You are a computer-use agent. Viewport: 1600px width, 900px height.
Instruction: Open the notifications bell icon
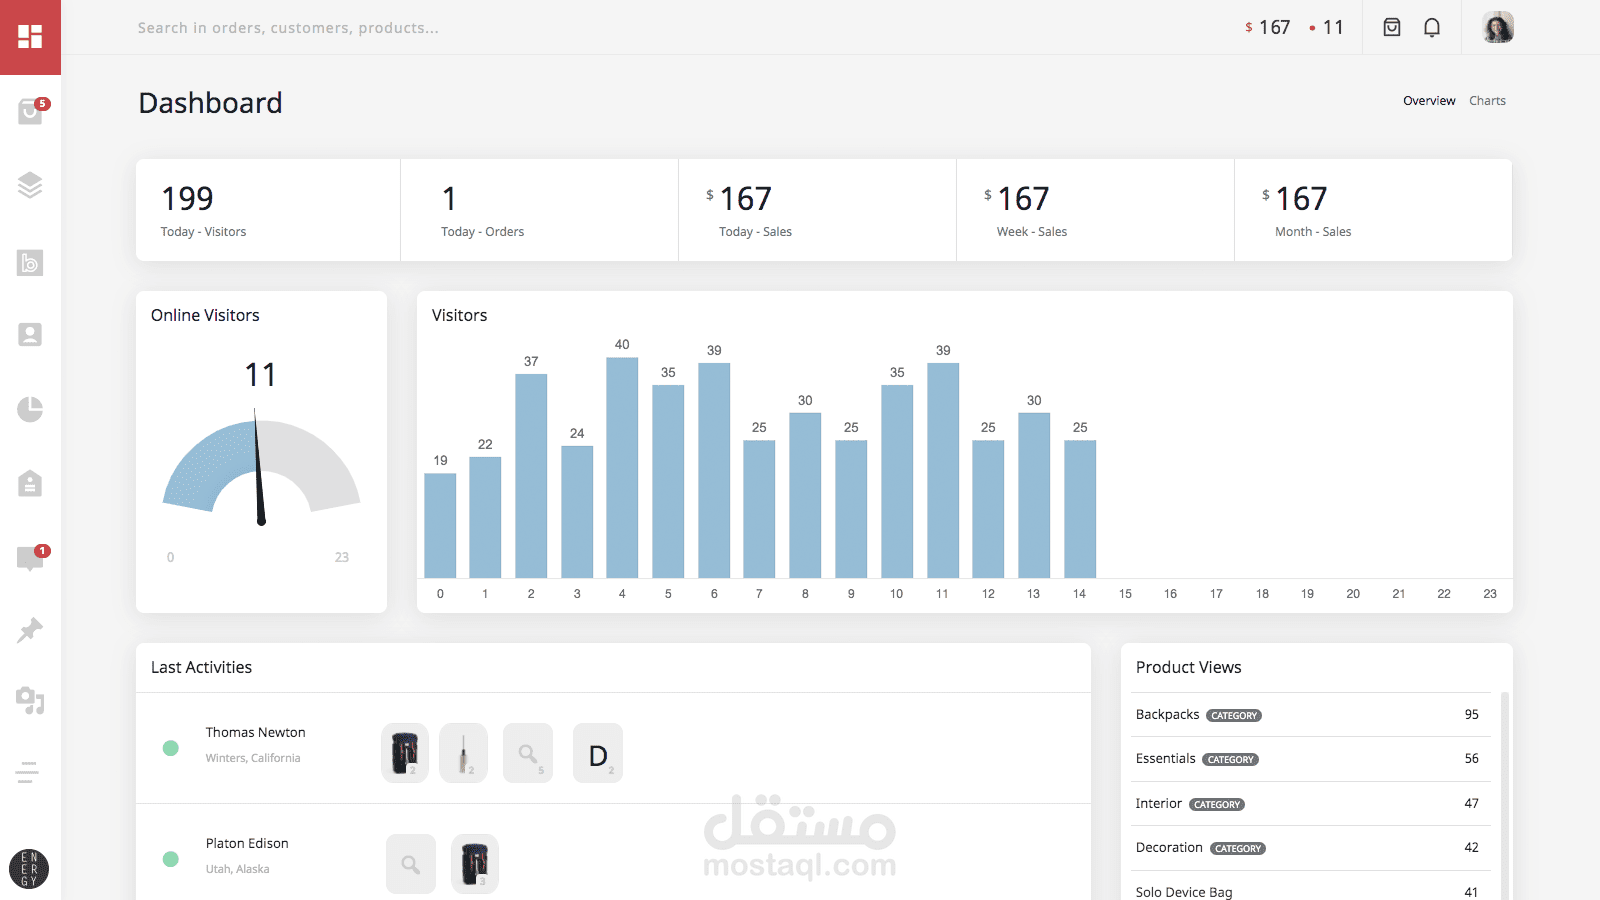tap(1432, 27)
